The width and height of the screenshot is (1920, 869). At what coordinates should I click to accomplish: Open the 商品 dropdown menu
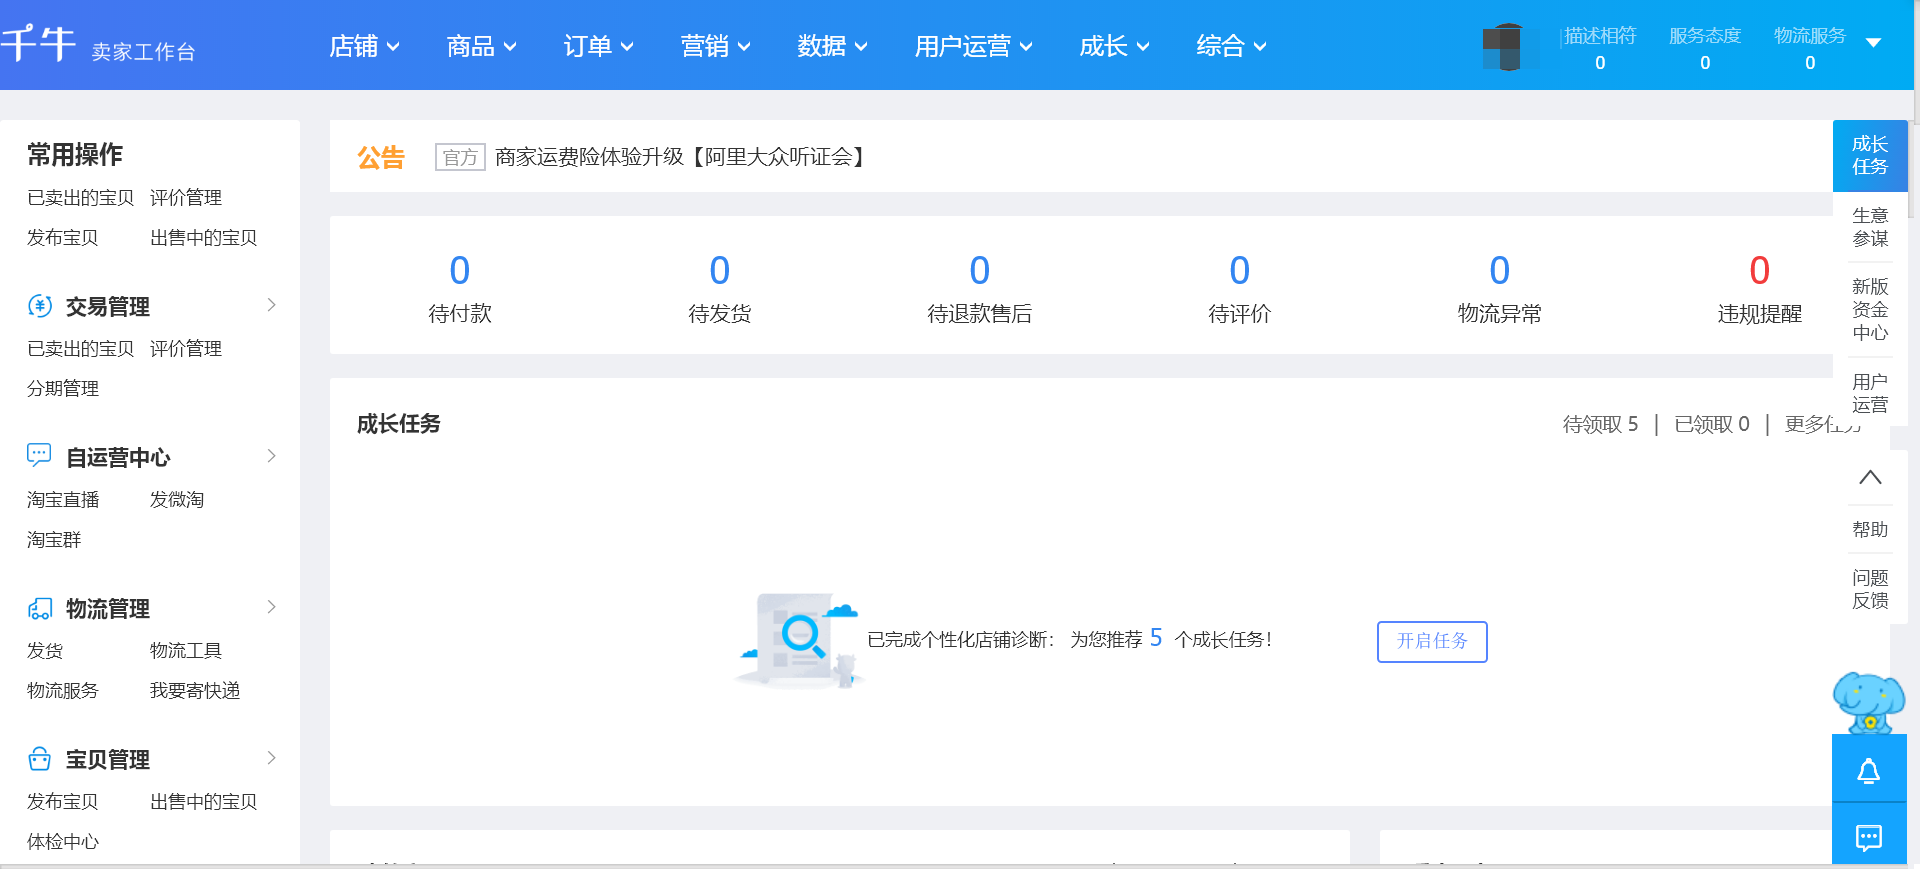click(481, 46)
